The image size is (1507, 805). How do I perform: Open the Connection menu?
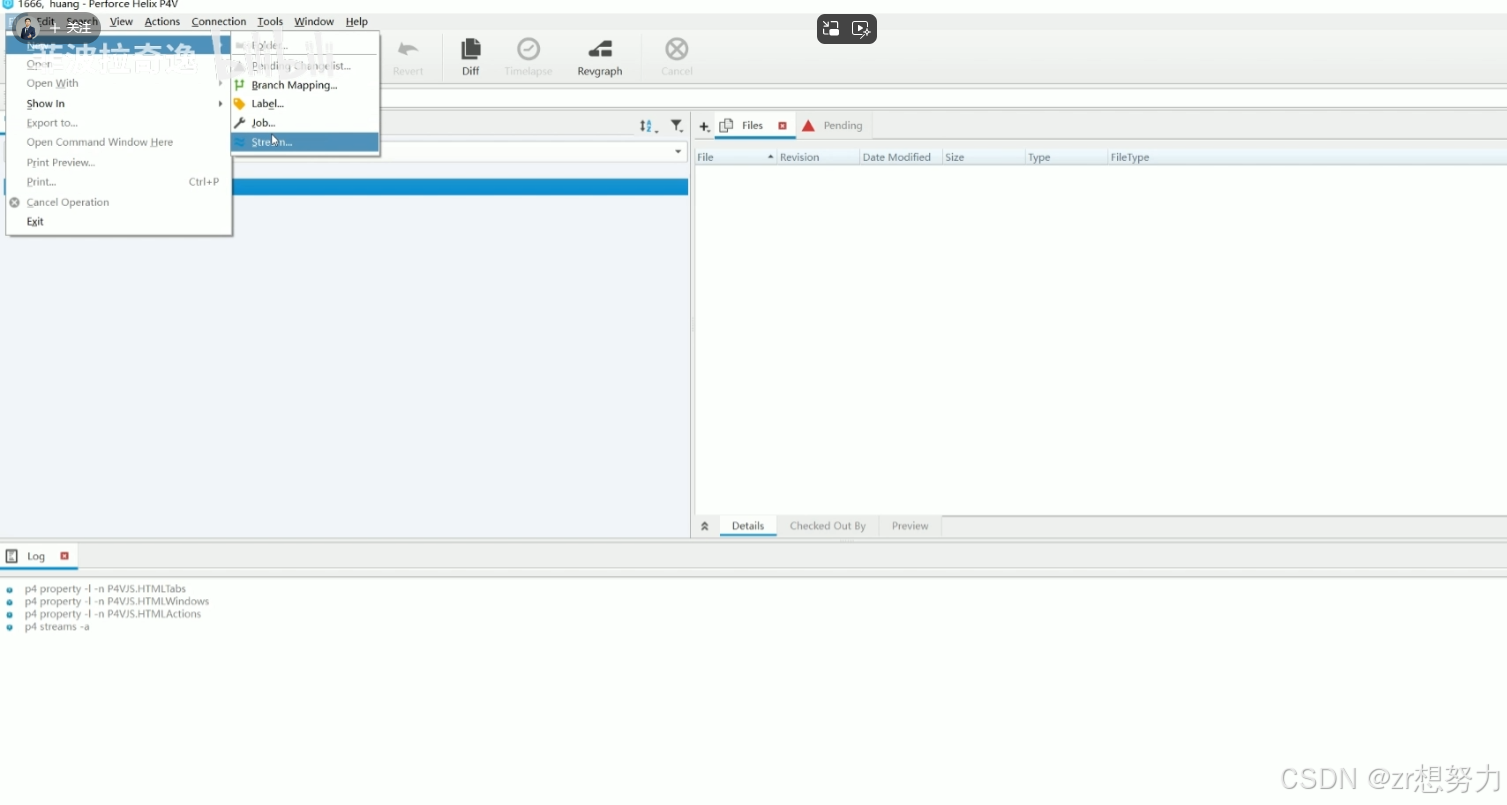219,21
